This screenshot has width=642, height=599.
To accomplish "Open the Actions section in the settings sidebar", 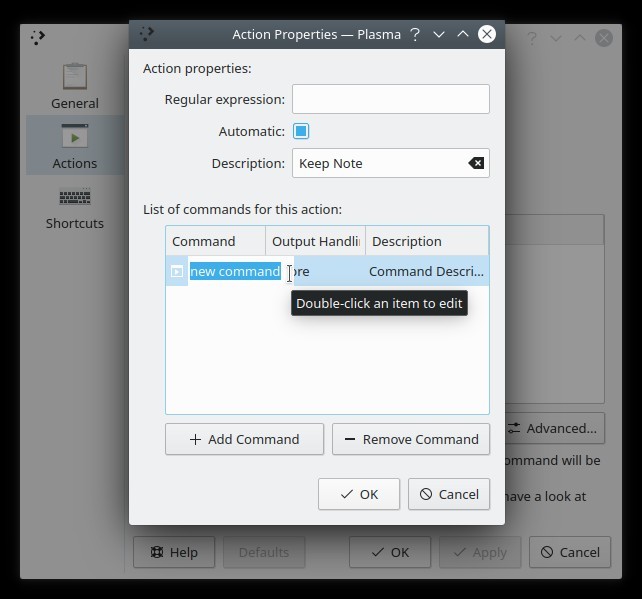I will click(75, 146).
